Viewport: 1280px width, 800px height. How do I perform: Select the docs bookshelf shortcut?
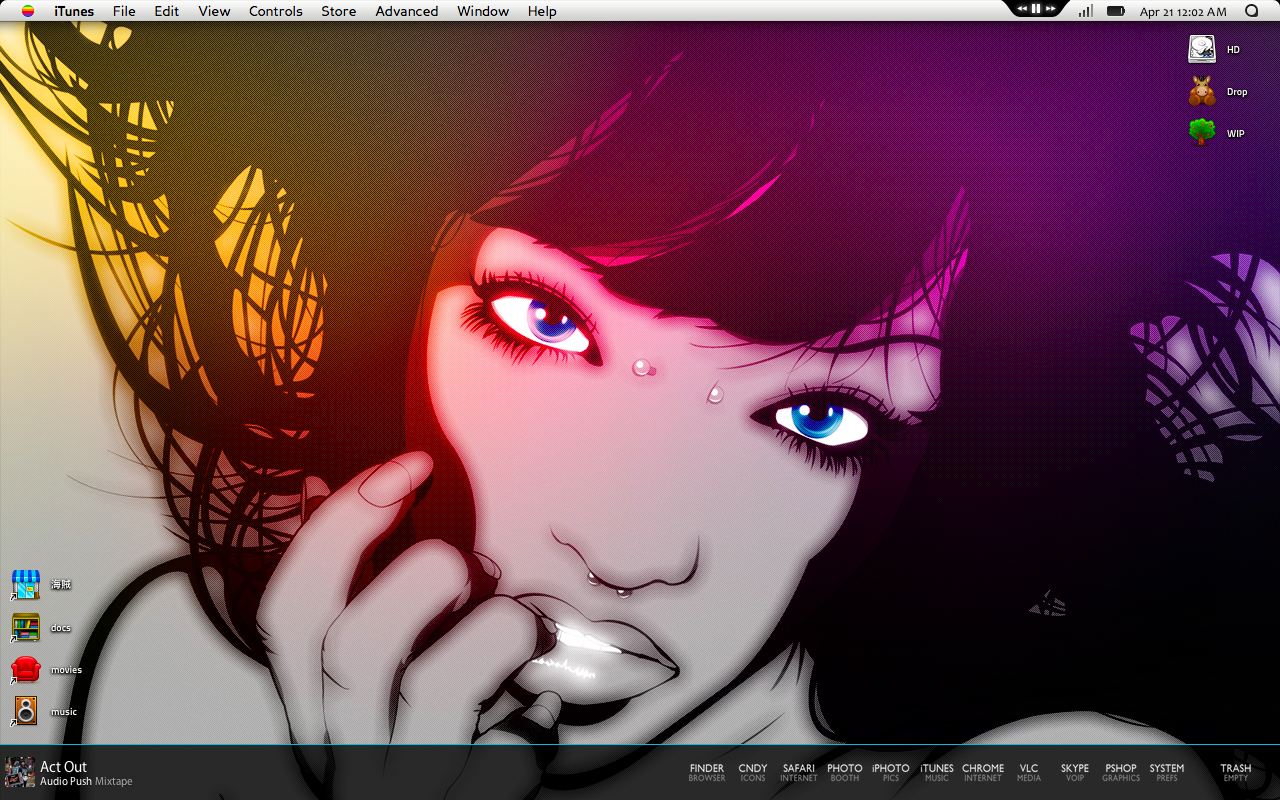[25, 628]
